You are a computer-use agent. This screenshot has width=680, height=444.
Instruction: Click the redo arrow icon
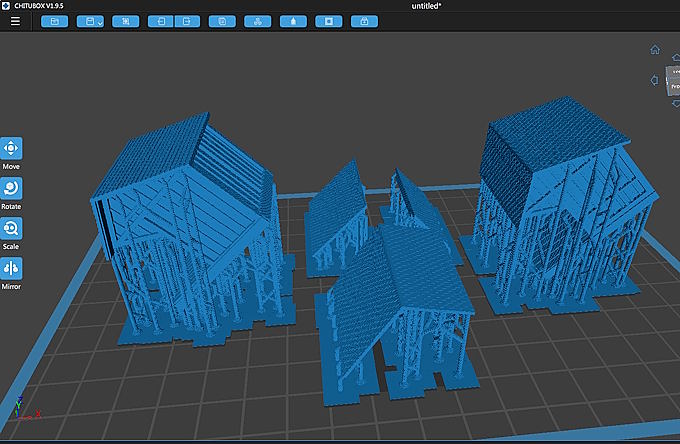[187, 21]
